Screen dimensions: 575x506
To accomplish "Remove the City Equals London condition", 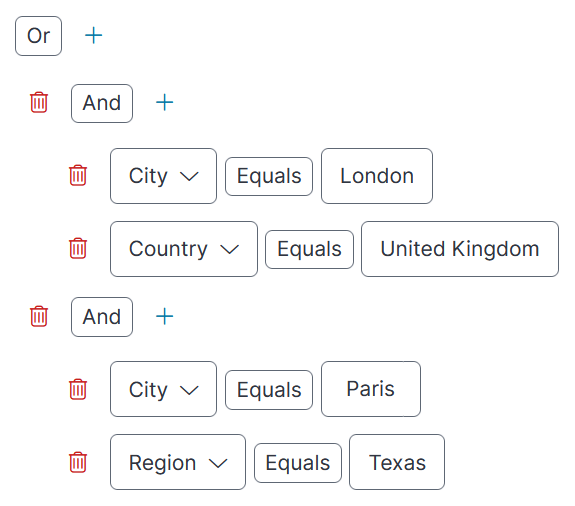I will (78, 175).
